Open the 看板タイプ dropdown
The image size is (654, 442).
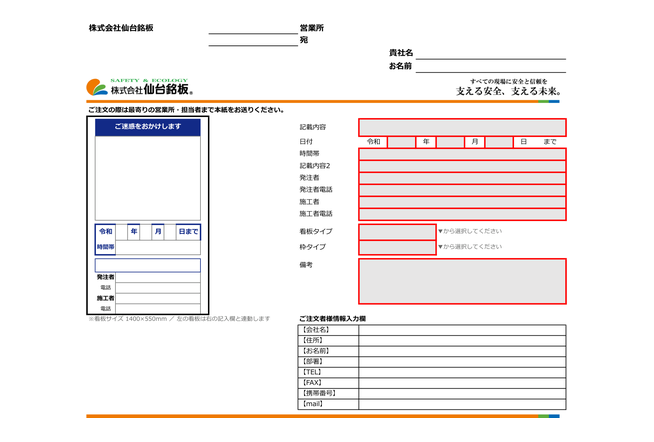click(397, 232)
